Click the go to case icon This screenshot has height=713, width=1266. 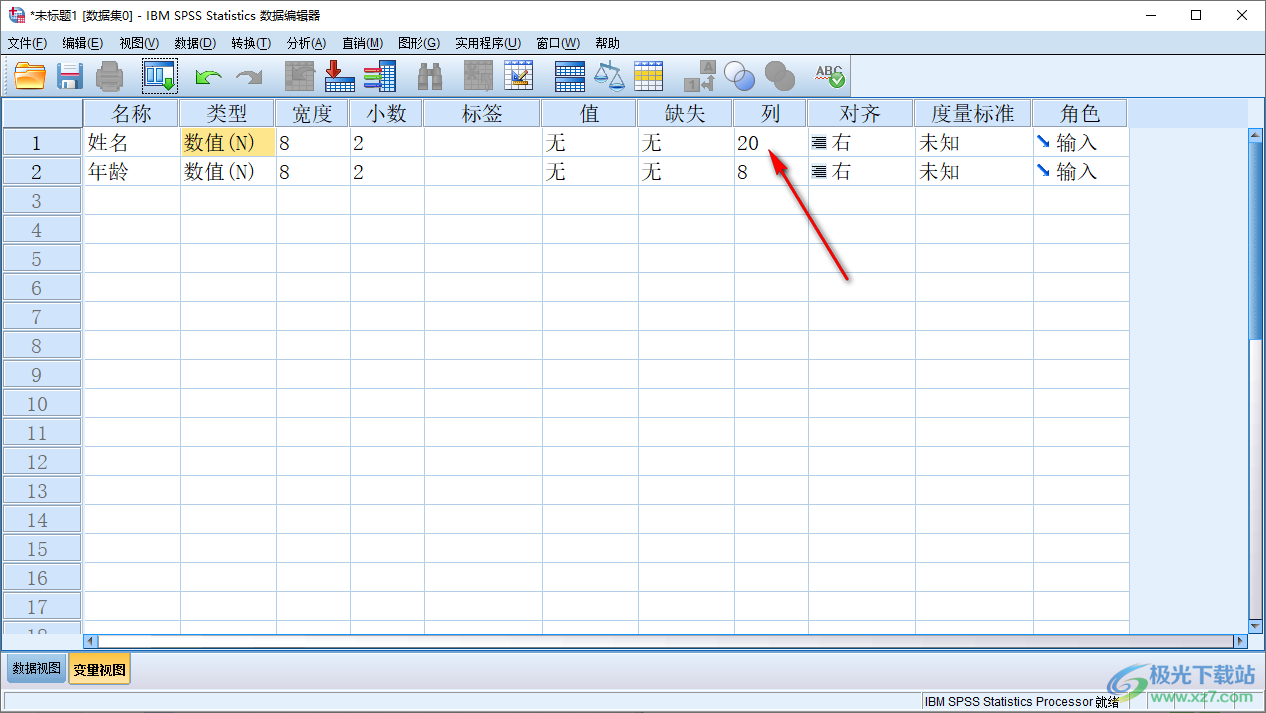tap(299, 76)
